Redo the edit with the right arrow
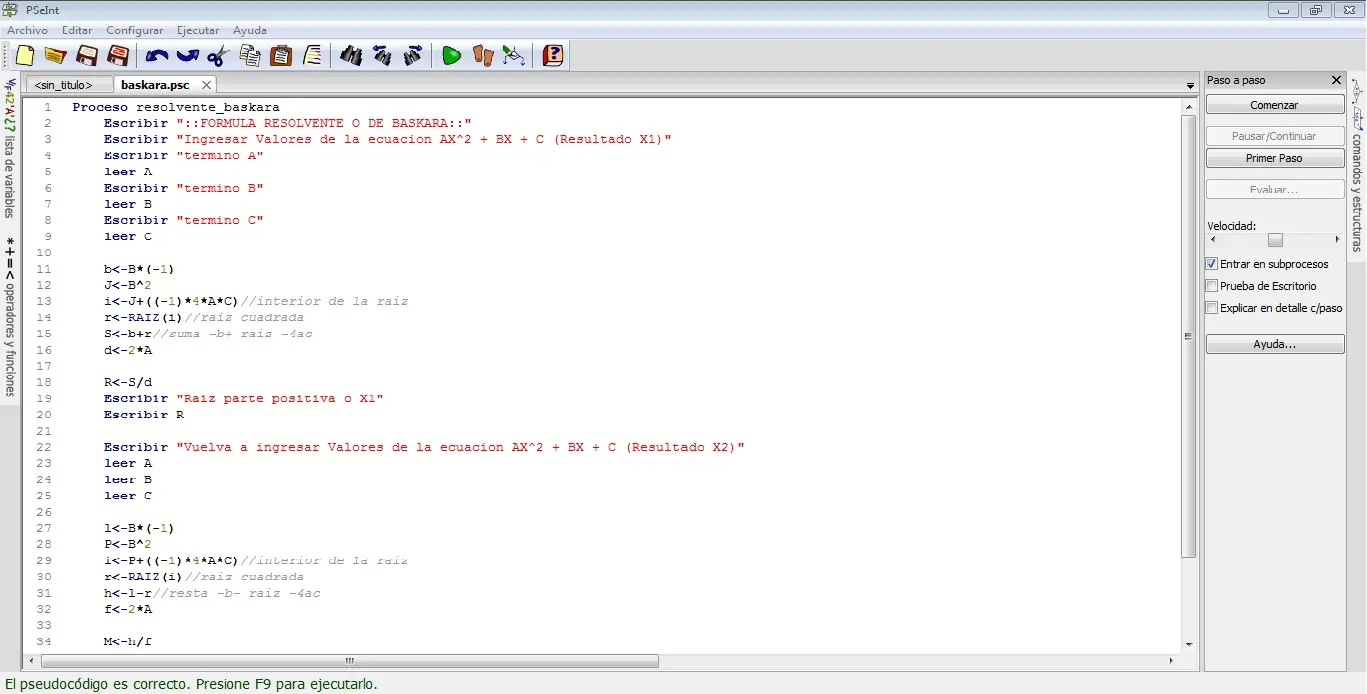The width and height of the screenshot is (1367, 694). coord(187,56)
